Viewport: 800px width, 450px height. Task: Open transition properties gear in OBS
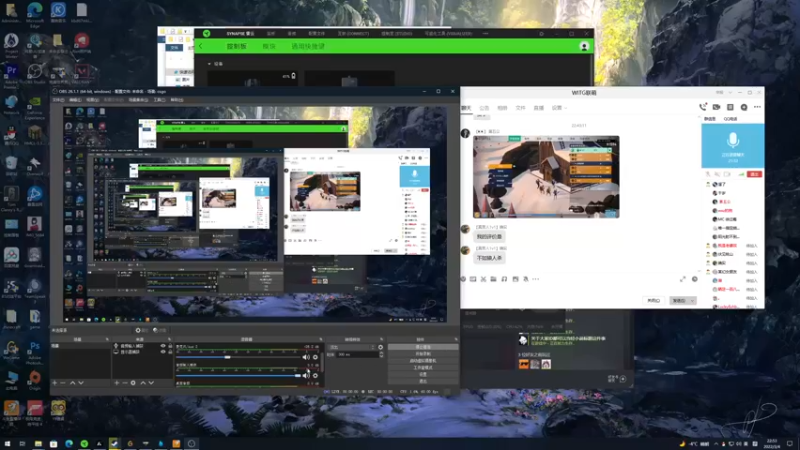pos(381,347)
